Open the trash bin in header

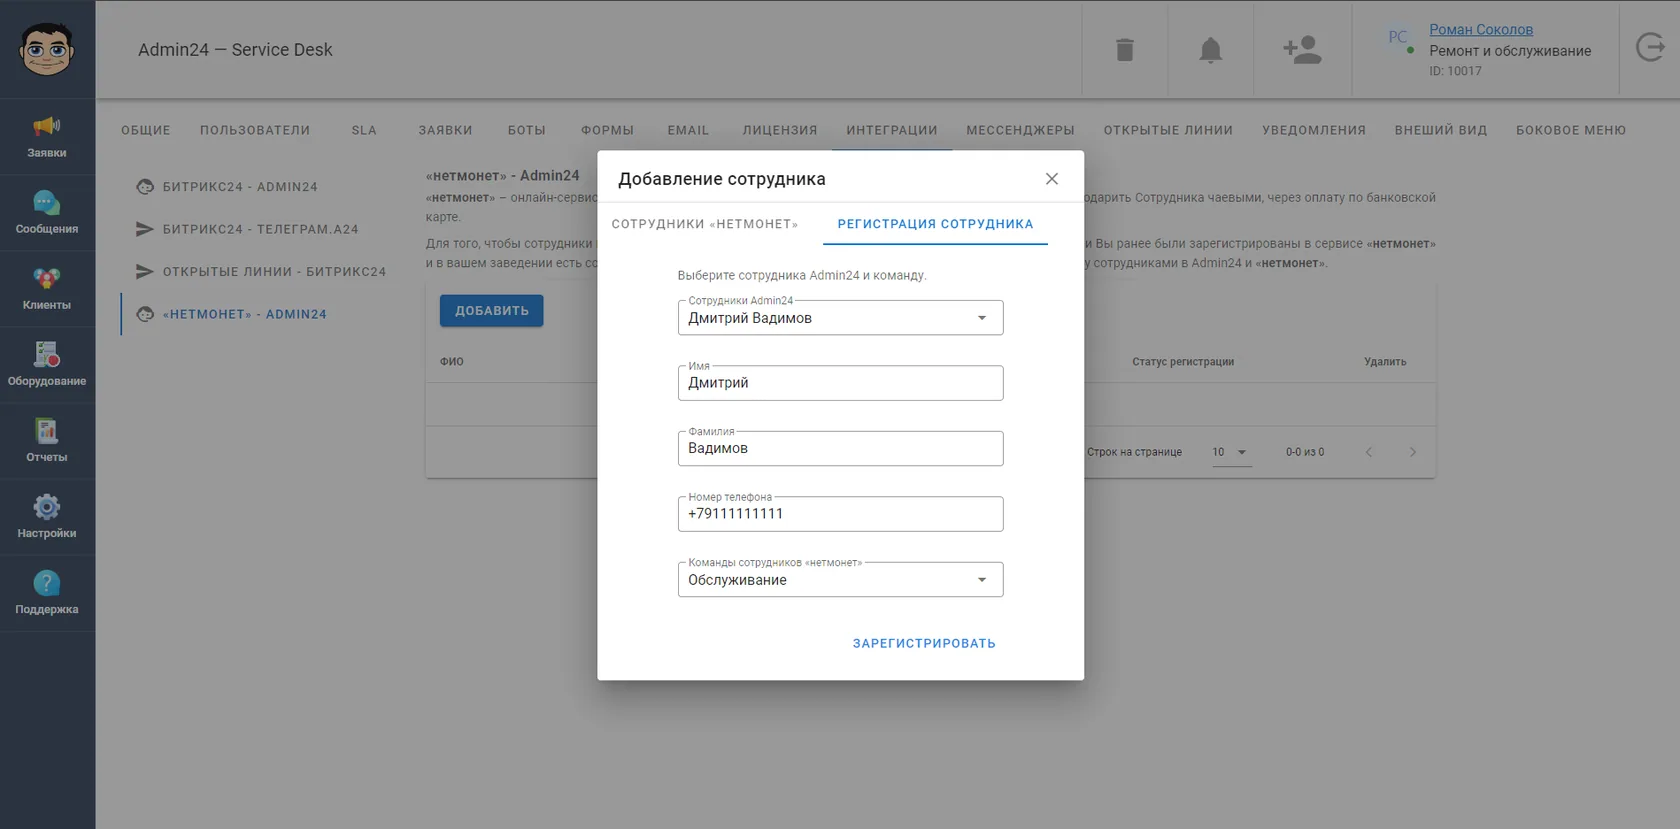1125,49
